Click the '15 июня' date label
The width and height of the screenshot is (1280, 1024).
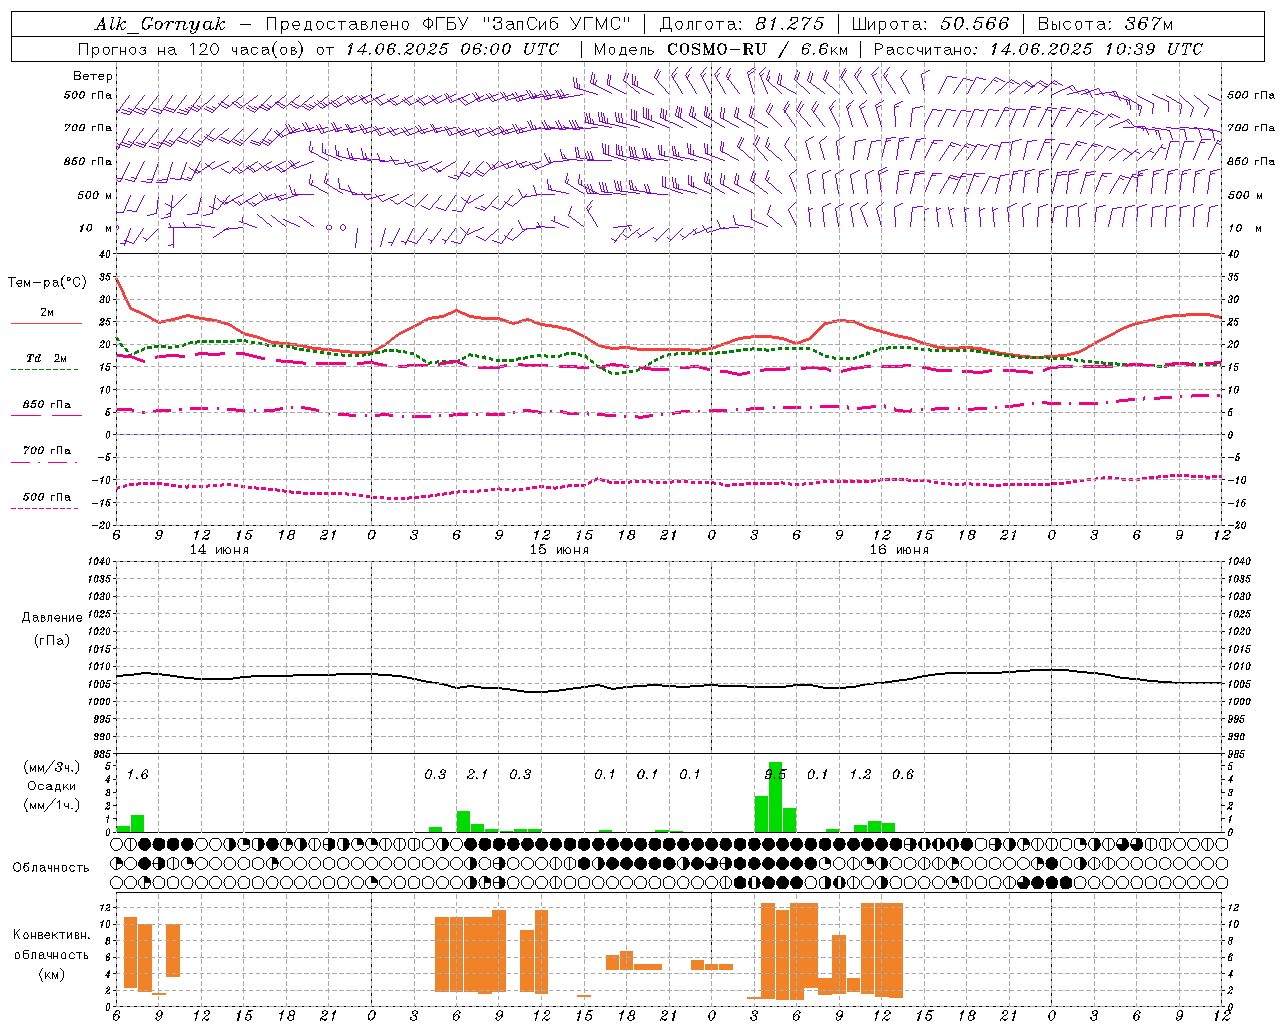(559, 550)
